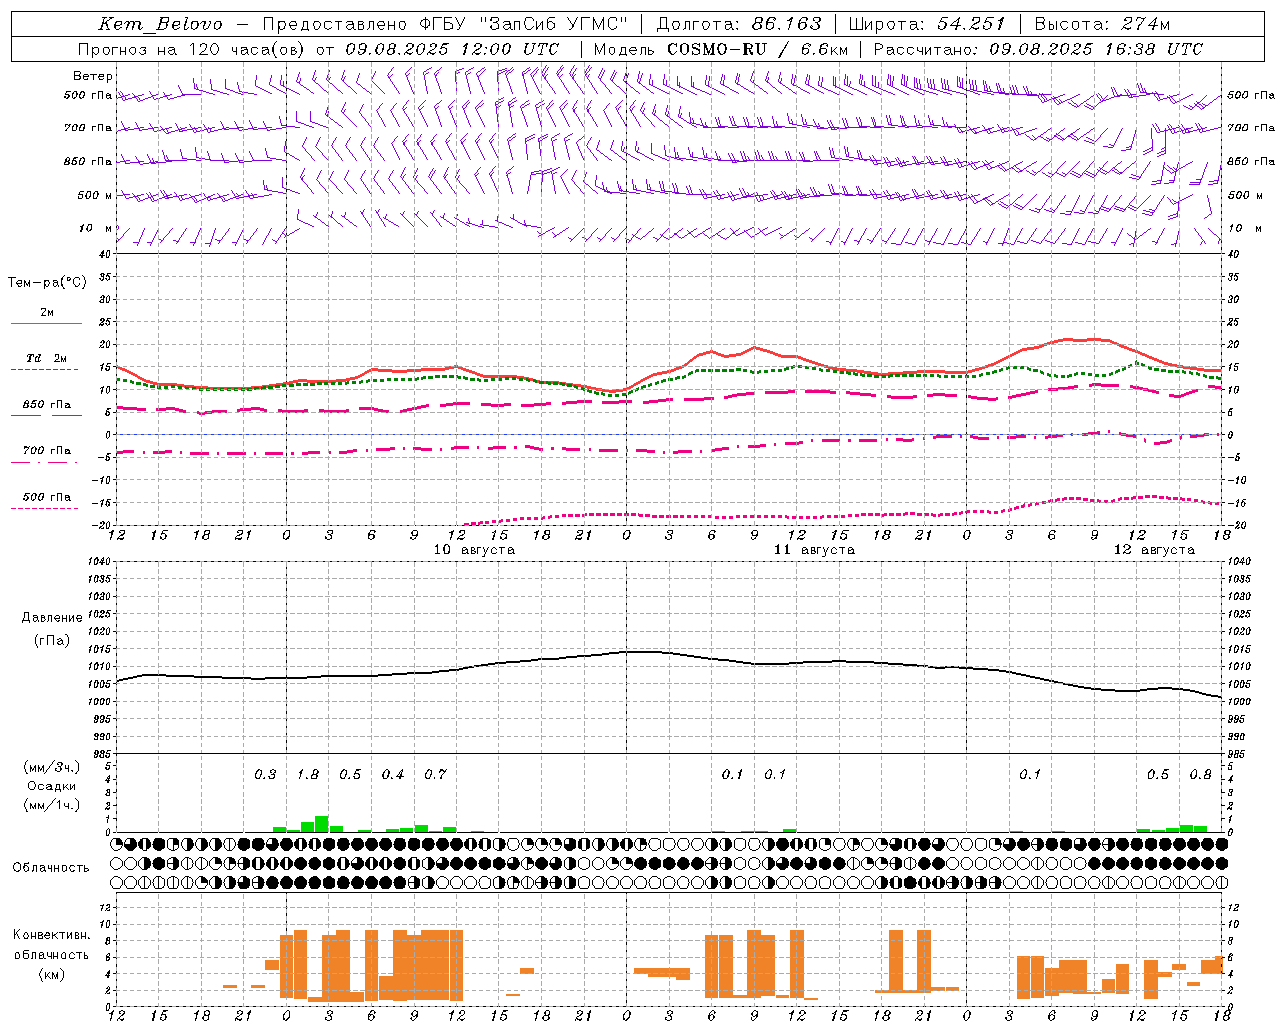Click the provider text ФГБУ "ЗапСиб УГМС"
Viewport: 1280px width, 1024px height.
point(524,24)
